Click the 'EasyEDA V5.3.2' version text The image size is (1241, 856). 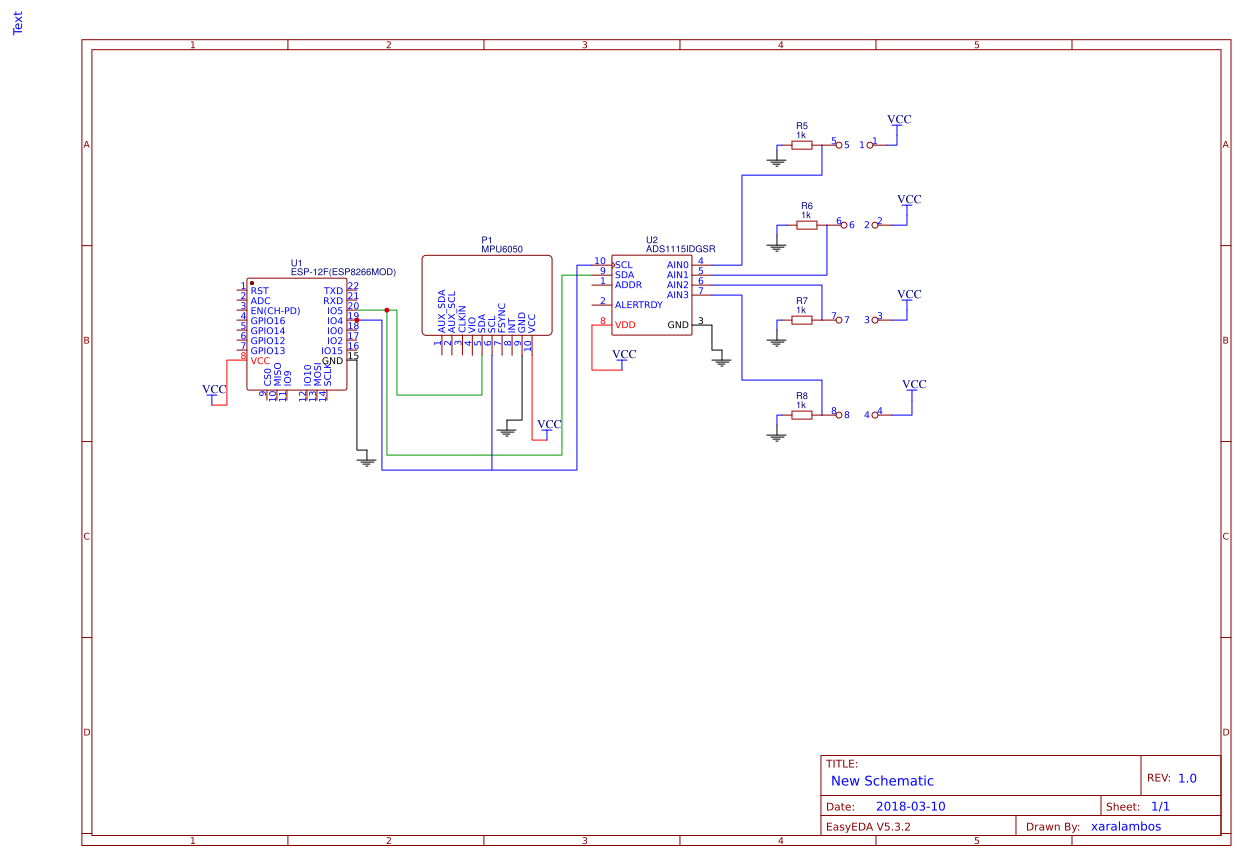tap(868, 827)
